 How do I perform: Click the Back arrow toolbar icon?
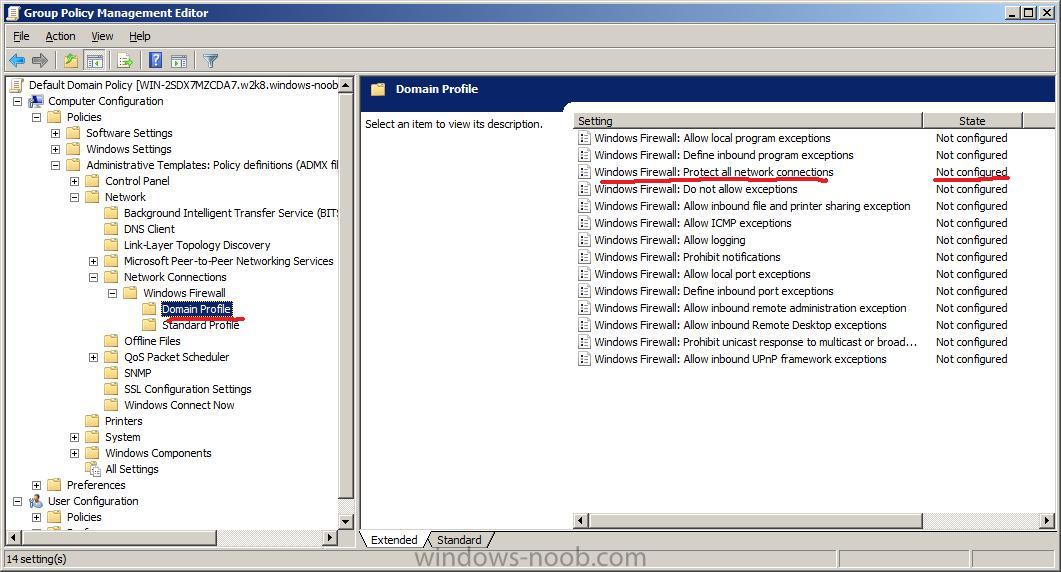pos(17,61)
